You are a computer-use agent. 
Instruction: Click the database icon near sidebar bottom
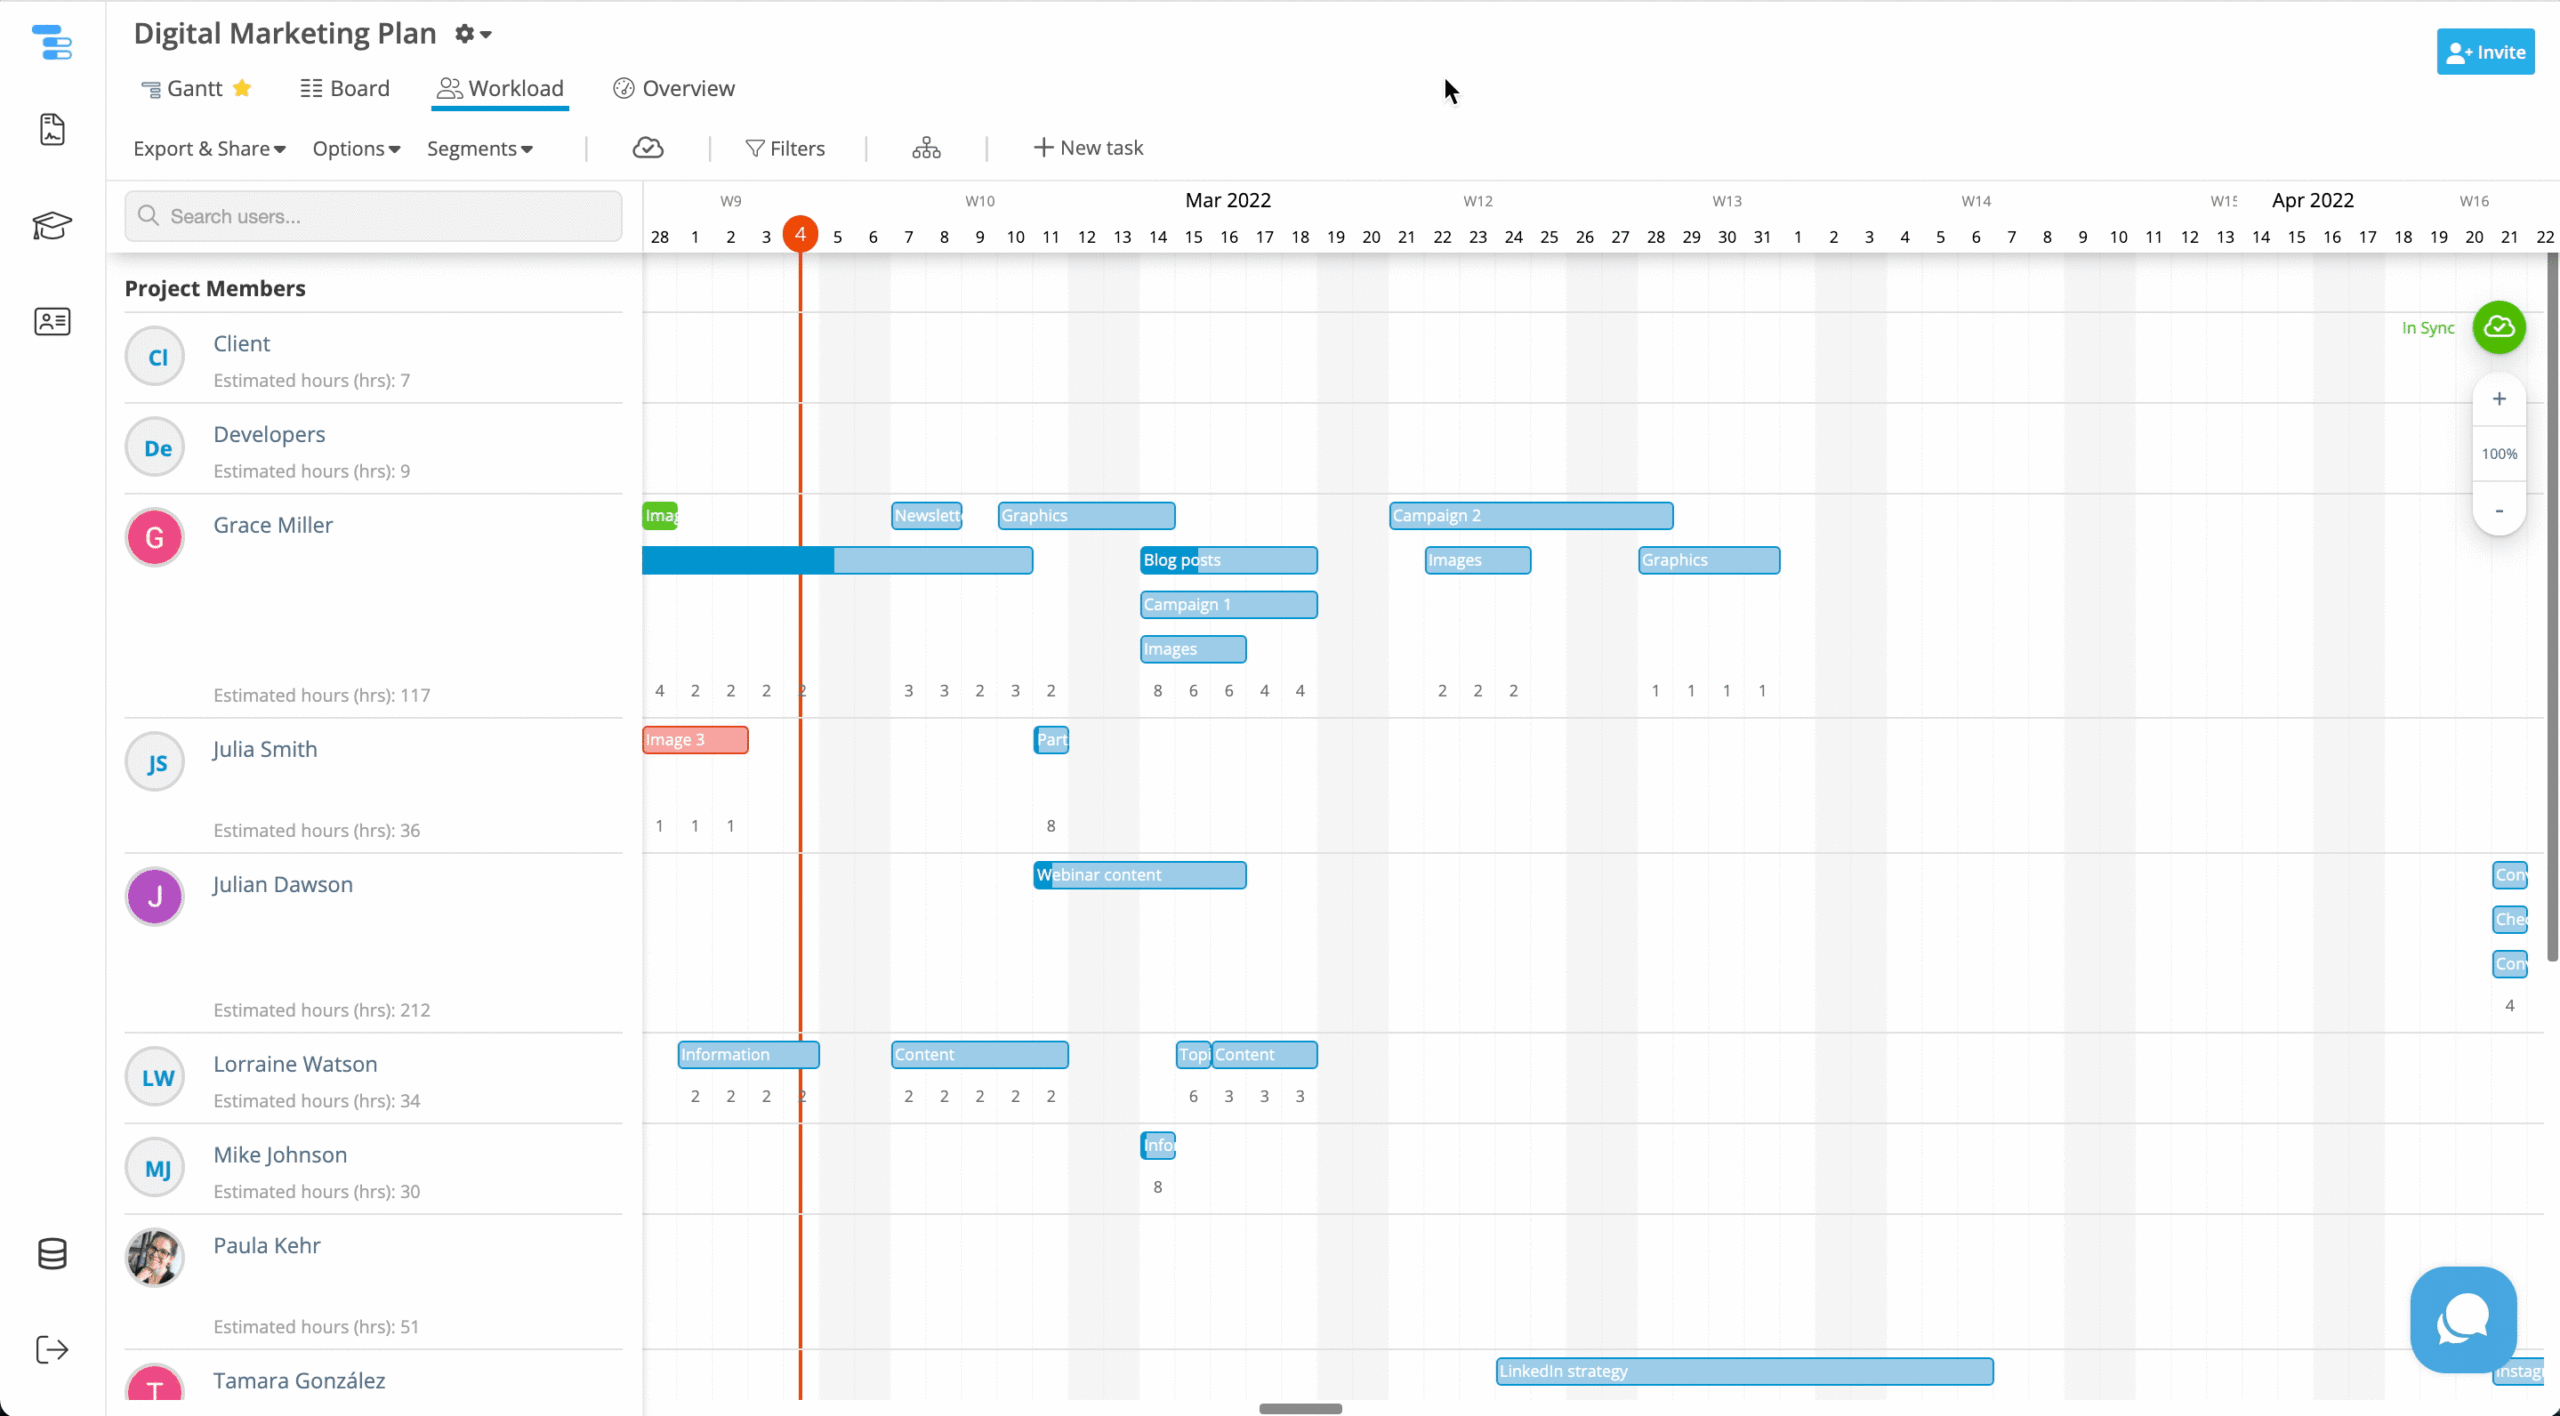pos(52,1254)
